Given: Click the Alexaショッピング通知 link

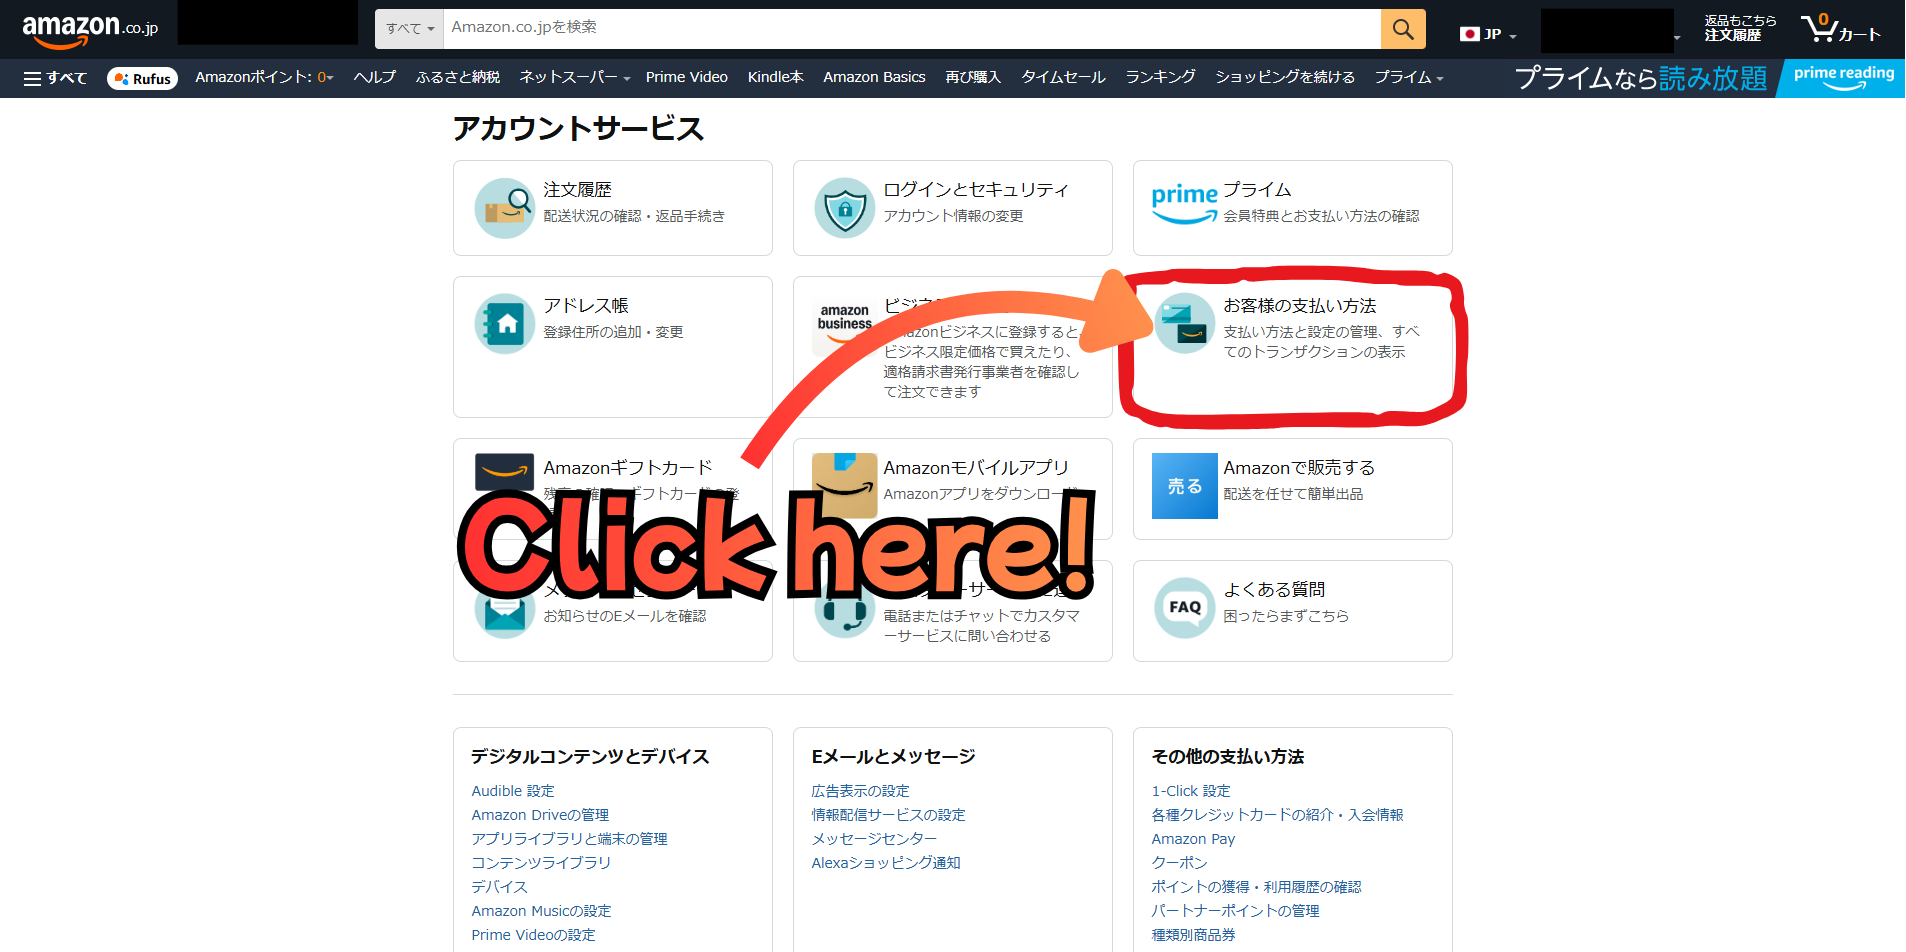Looking at the screenshot, I should [x=886, y=863].
